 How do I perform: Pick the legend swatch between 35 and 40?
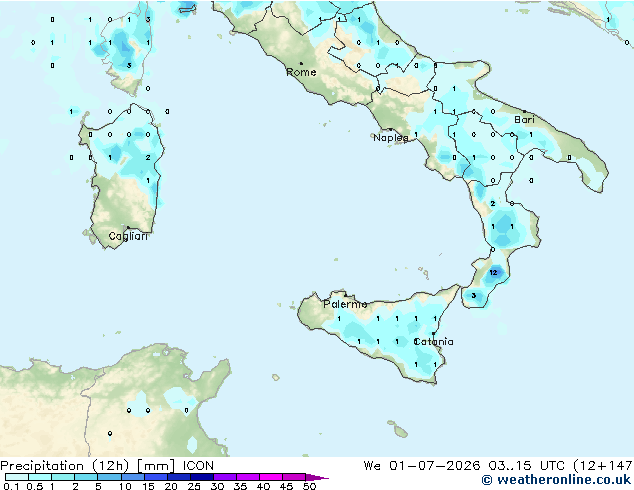(247, 477)
